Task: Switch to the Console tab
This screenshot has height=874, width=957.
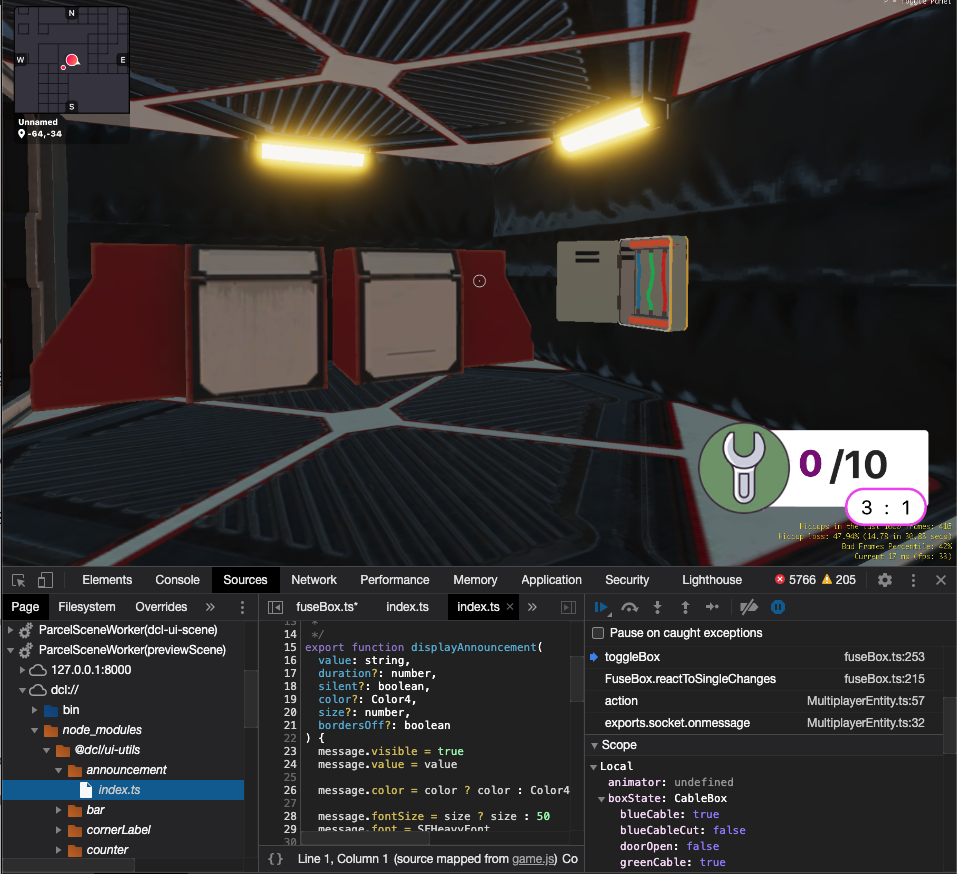Action: [177, 580]
